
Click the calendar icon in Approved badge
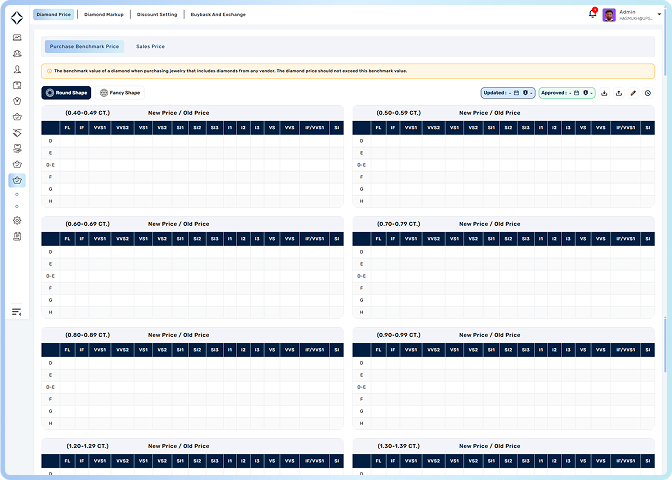[x=576, y=93]
